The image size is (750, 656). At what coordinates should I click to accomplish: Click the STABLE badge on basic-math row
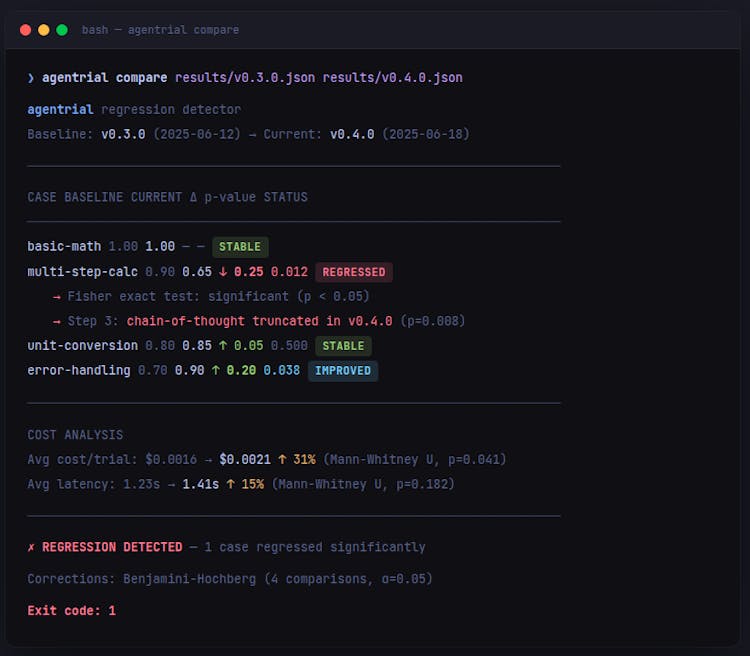[240, 247]
